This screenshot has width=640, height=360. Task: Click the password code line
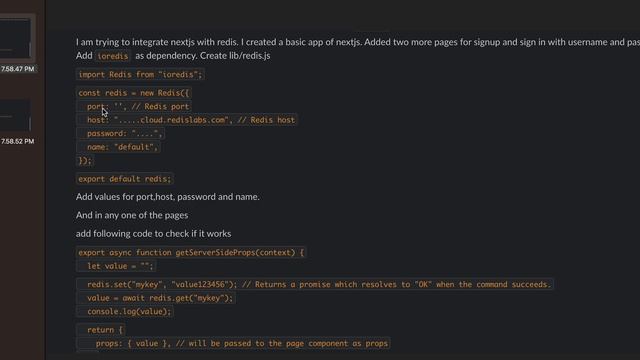click(x=120, y=133)
